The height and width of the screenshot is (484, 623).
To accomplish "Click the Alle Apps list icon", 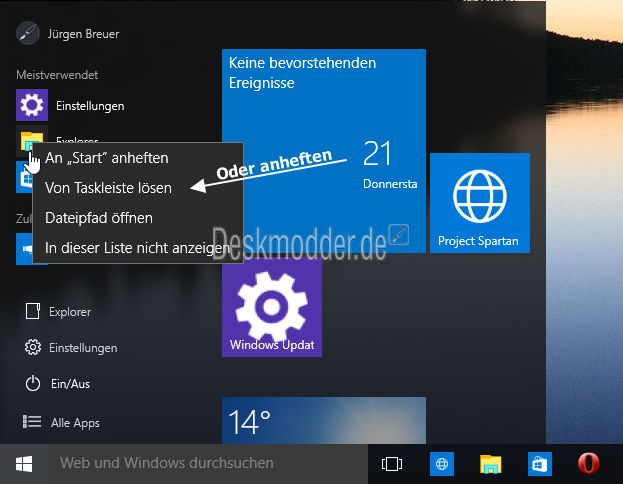I will coord(32,422).
